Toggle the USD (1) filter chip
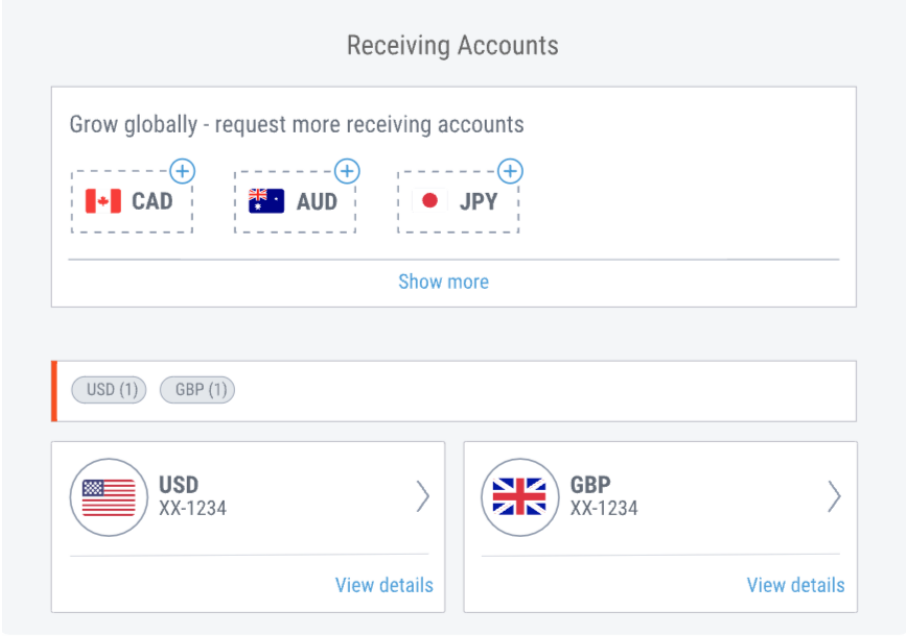This screenshot has height=636, width=906. [x=109, y=390]
